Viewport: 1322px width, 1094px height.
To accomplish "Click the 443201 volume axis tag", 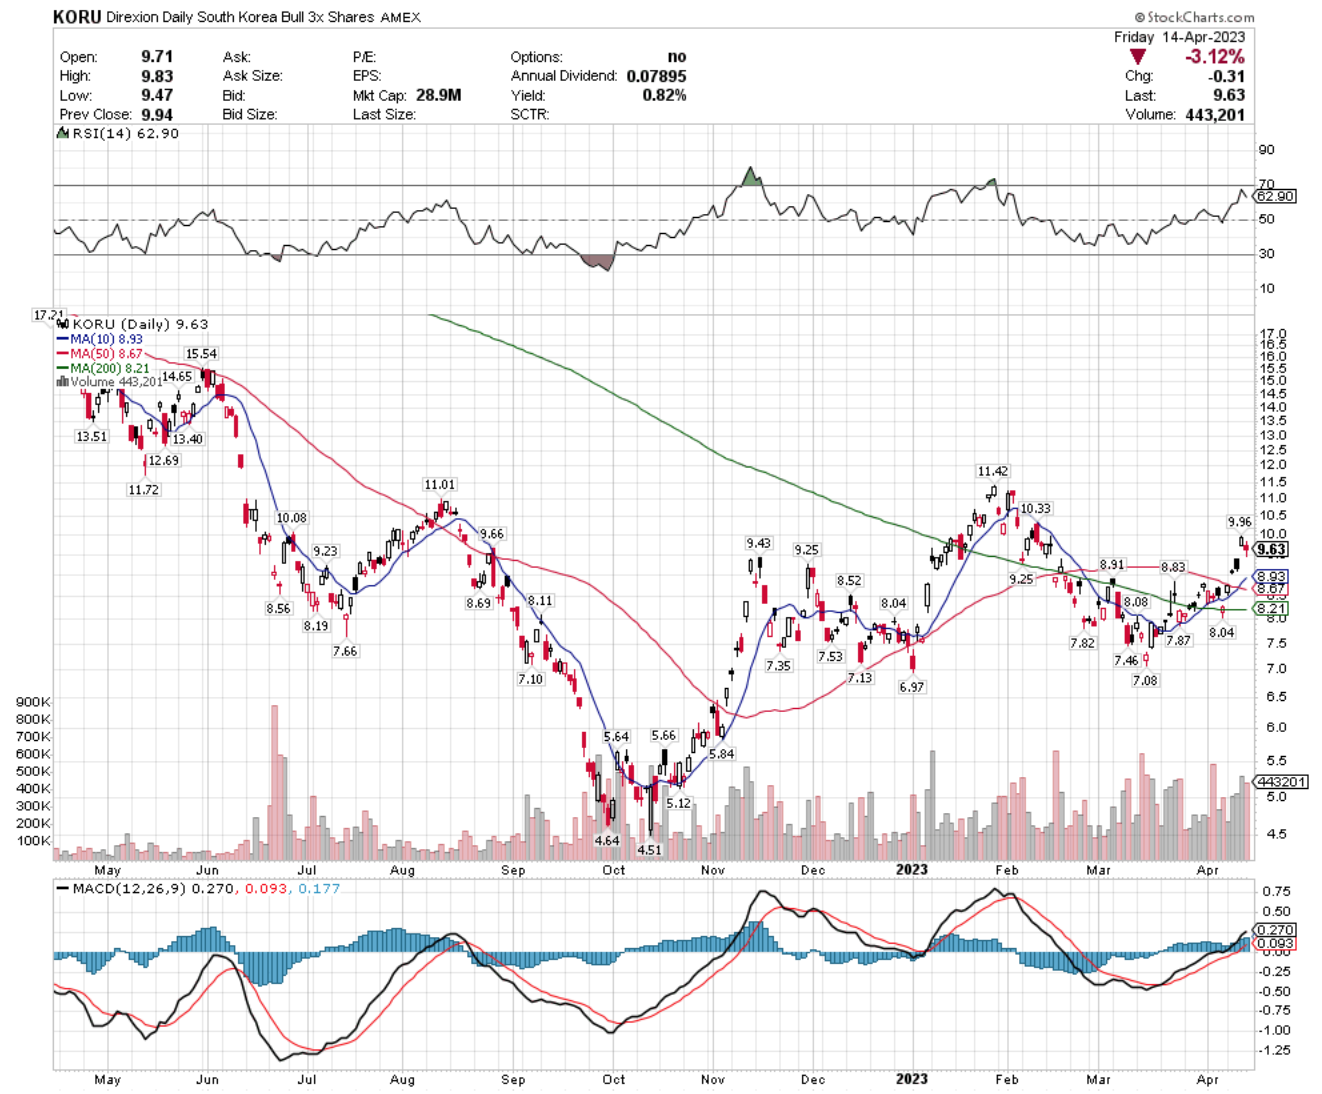I will click(1281, 782).
